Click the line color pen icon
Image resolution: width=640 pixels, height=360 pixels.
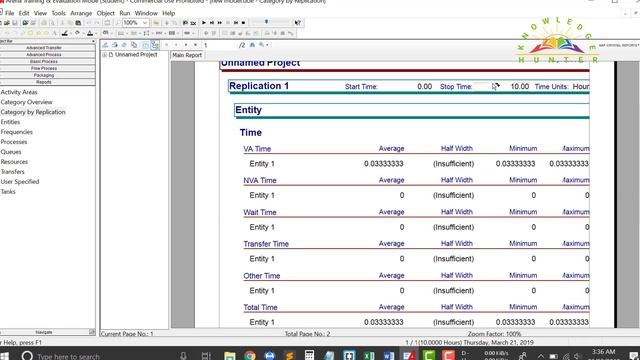coord(64,33)
